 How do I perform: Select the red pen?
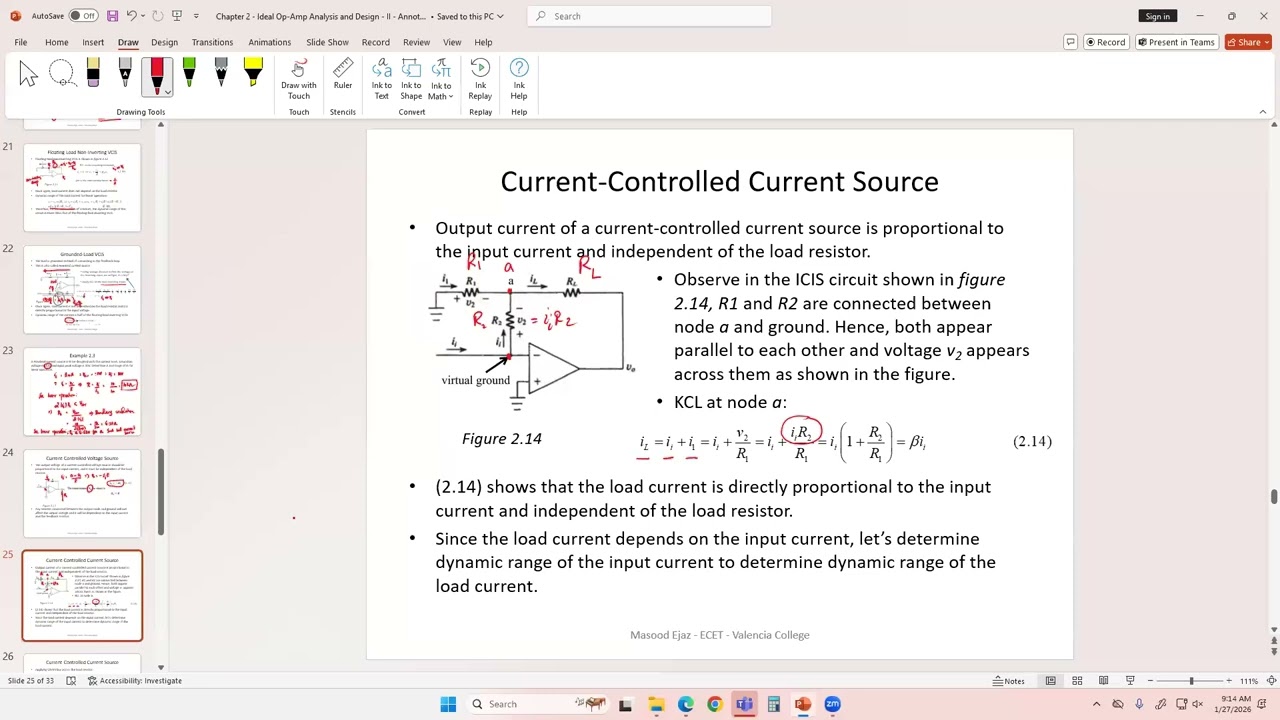point(156,74)
